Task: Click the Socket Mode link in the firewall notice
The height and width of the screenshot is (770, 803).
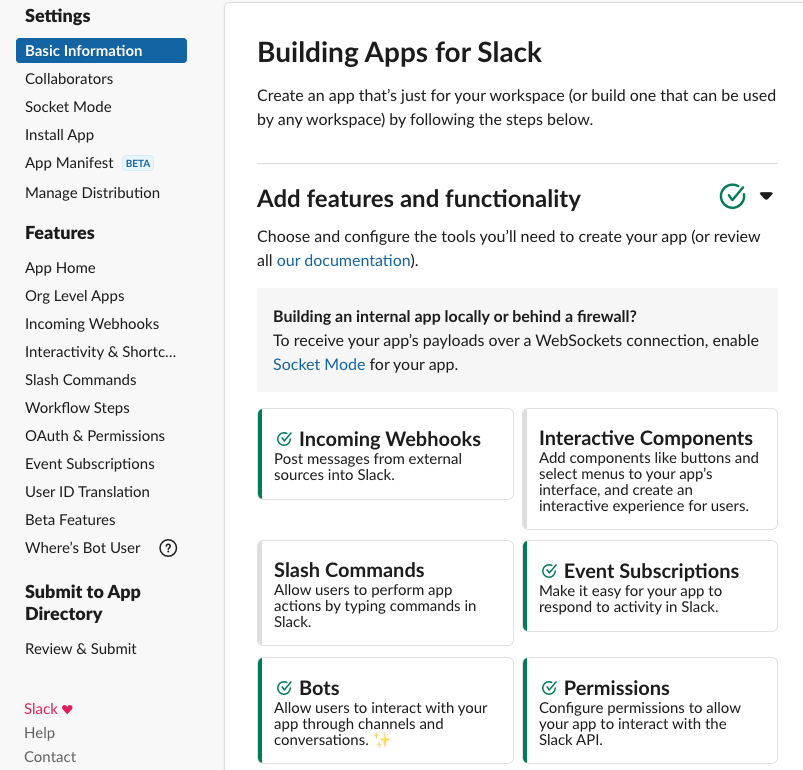Action: pyautogui.click(x=319, y=365)
